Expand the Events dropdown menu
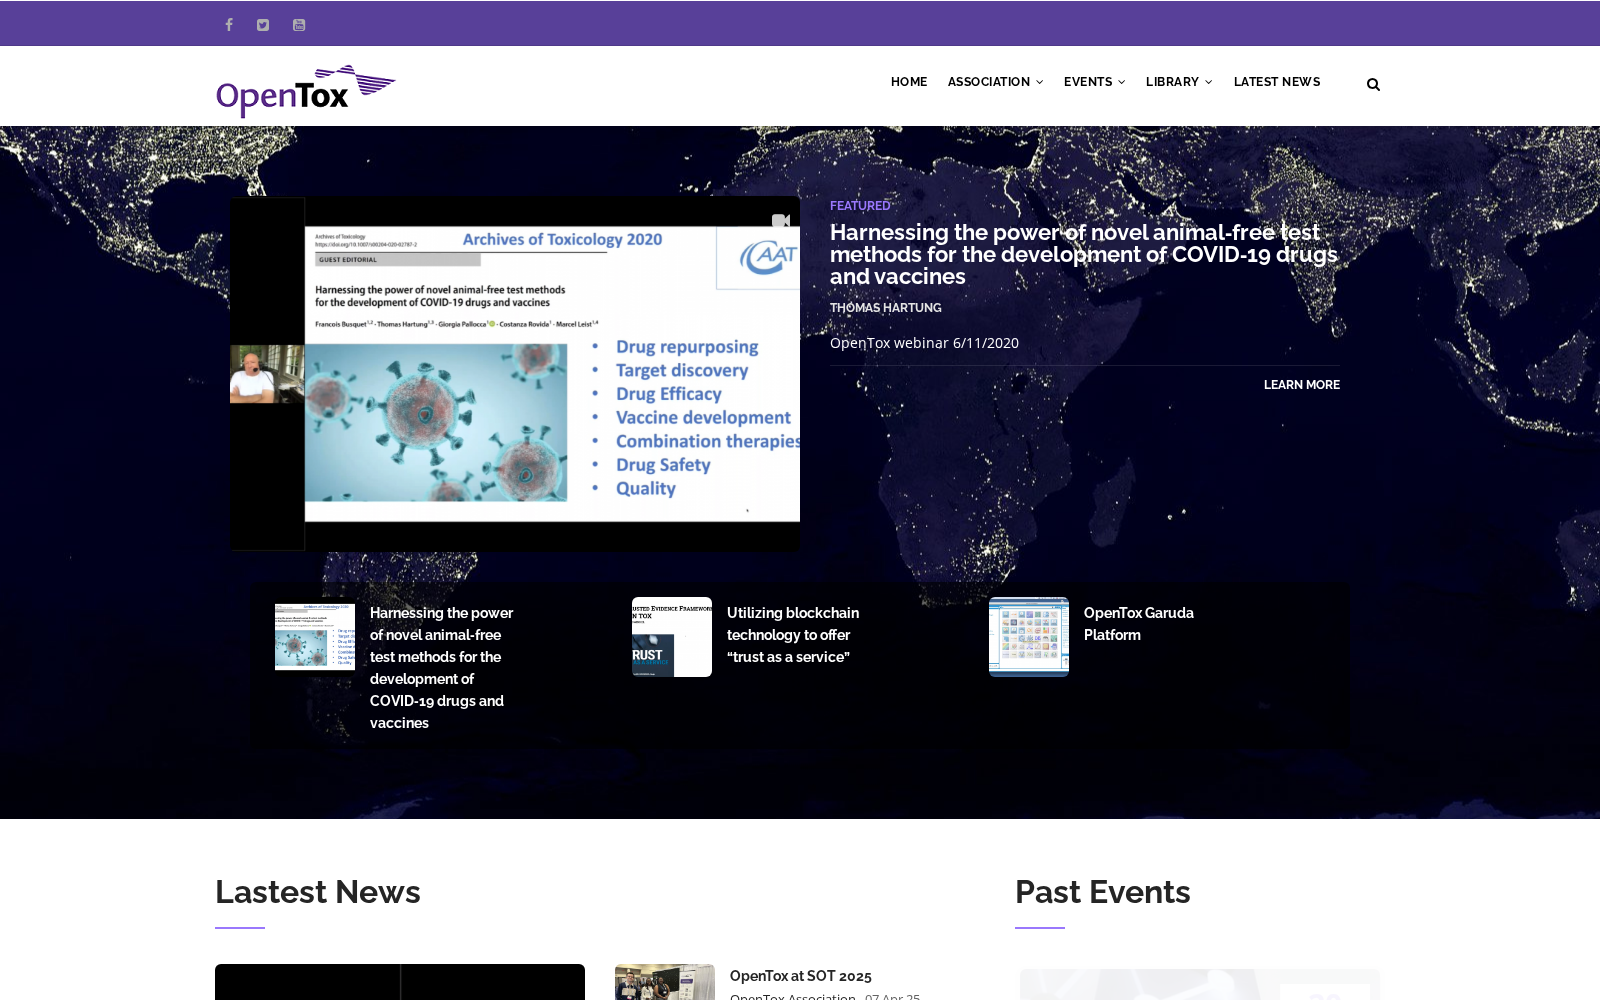The image size is (1600, 1000). 1094,82
